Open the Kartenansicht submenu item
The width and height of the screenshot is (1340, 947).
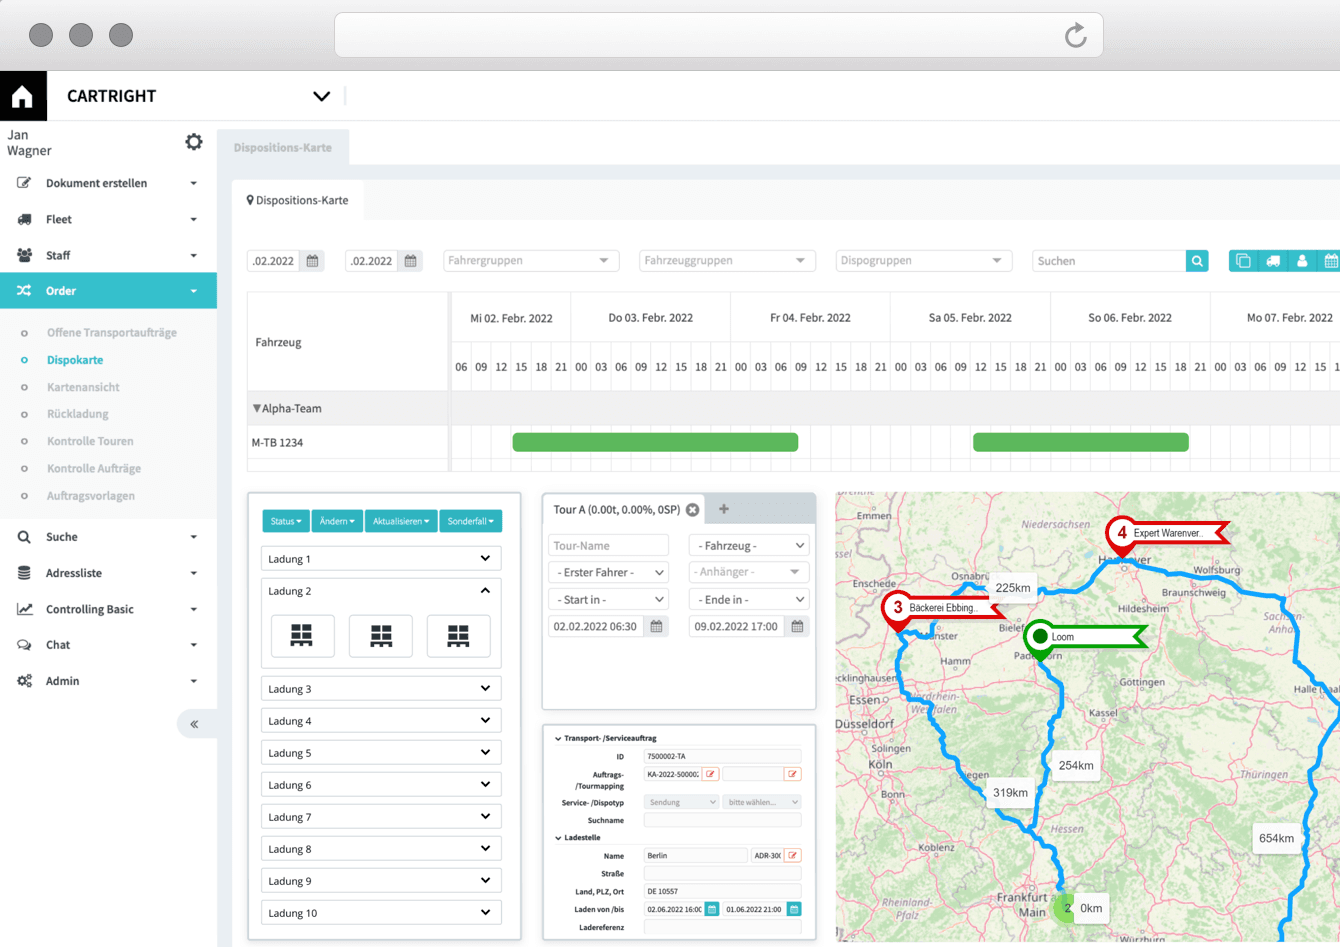click(x=83, y=387)
